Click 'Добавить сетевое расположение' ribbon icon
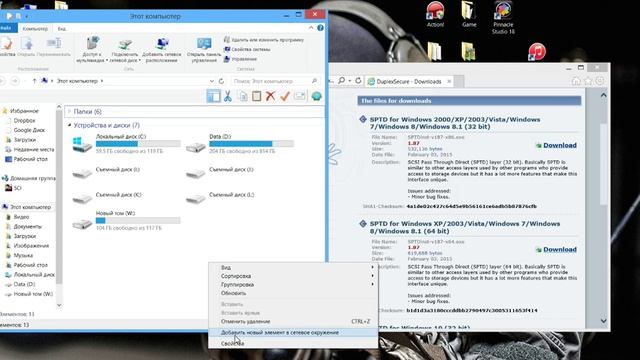The height and width of the screenshot is (360, 640). pos(162,49)
